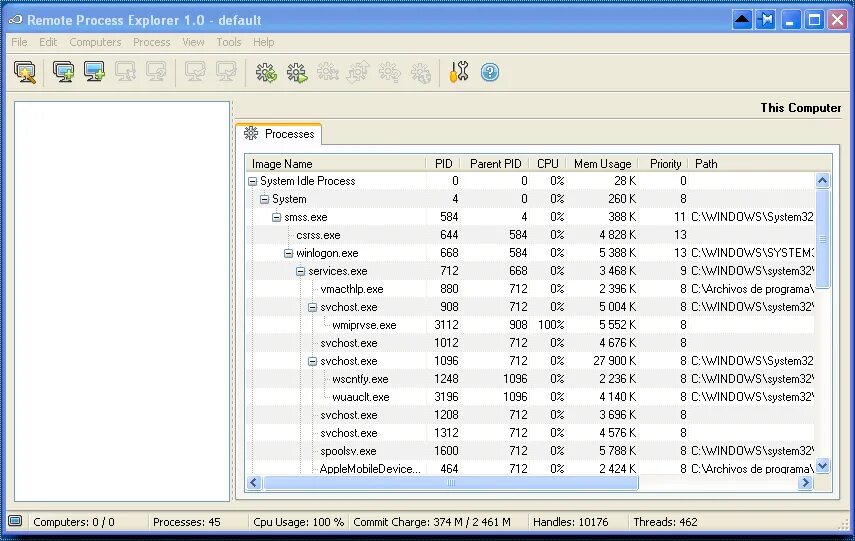This screenshot has width=855, height=541.
Task: Click the greyed process info question gear icon
Action: pos(389,72)
